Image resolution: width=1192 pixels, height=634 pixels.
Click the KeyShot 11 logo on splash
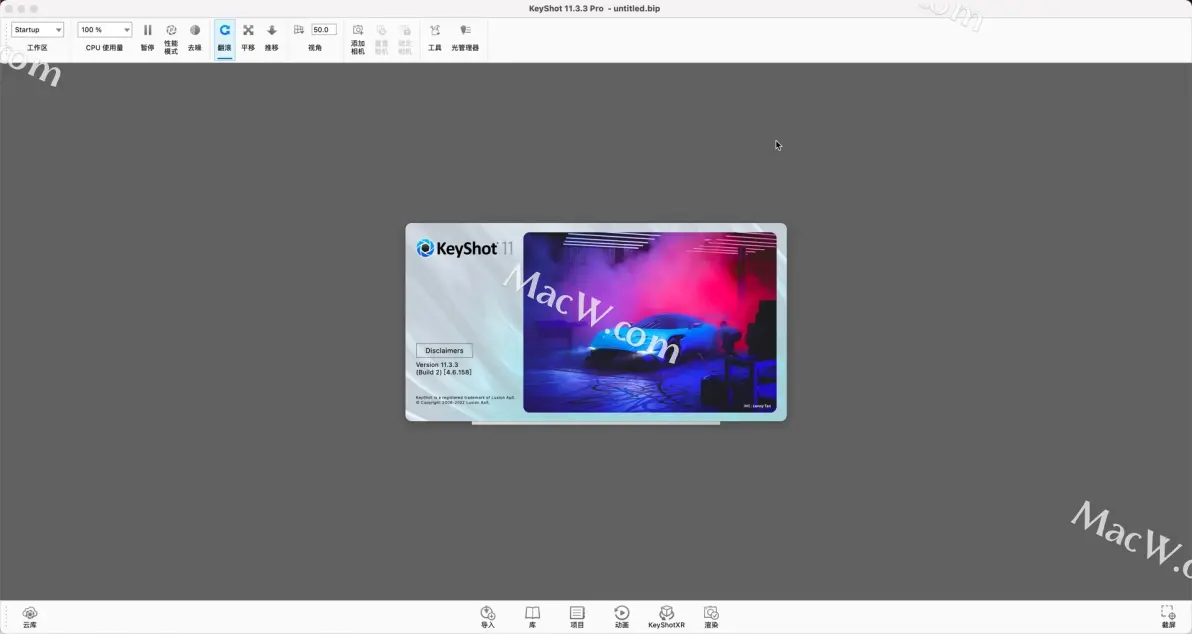click(464, 249)
